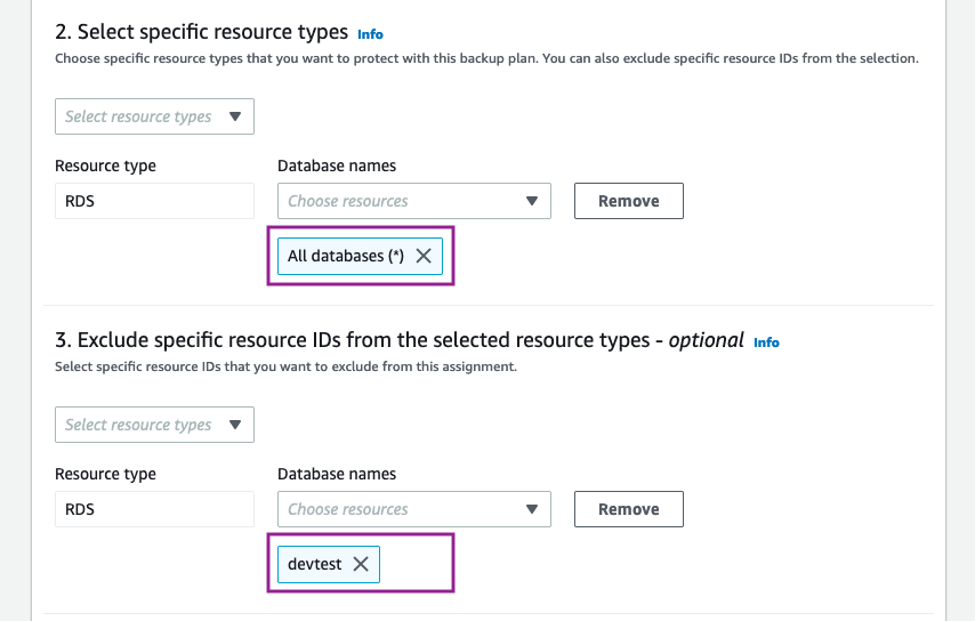
Task: Click Remove next to the RDS resource type
Action: point(628,201)
